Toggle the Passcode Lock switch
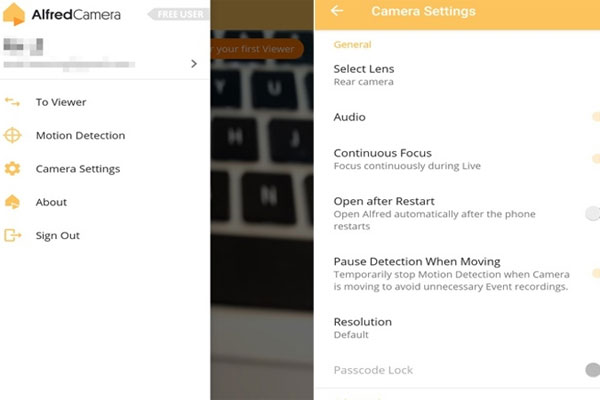The height and width of the screenshot is (400, 600). pos(592,370)
